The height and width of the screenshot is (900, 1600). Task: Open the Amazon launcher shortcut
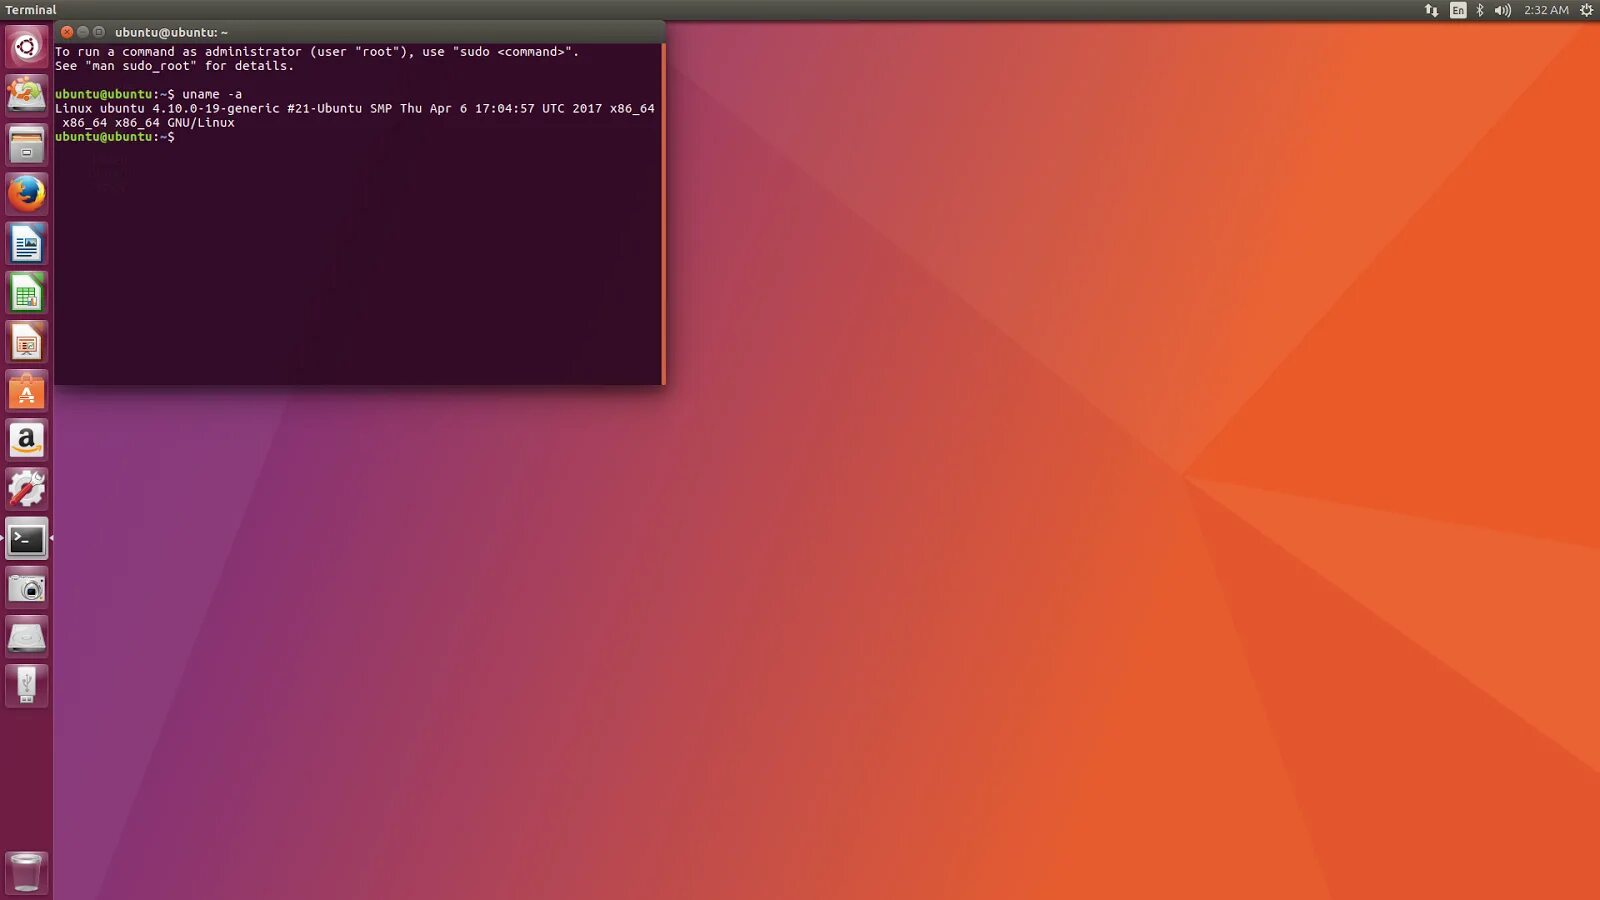coord(27,440)
